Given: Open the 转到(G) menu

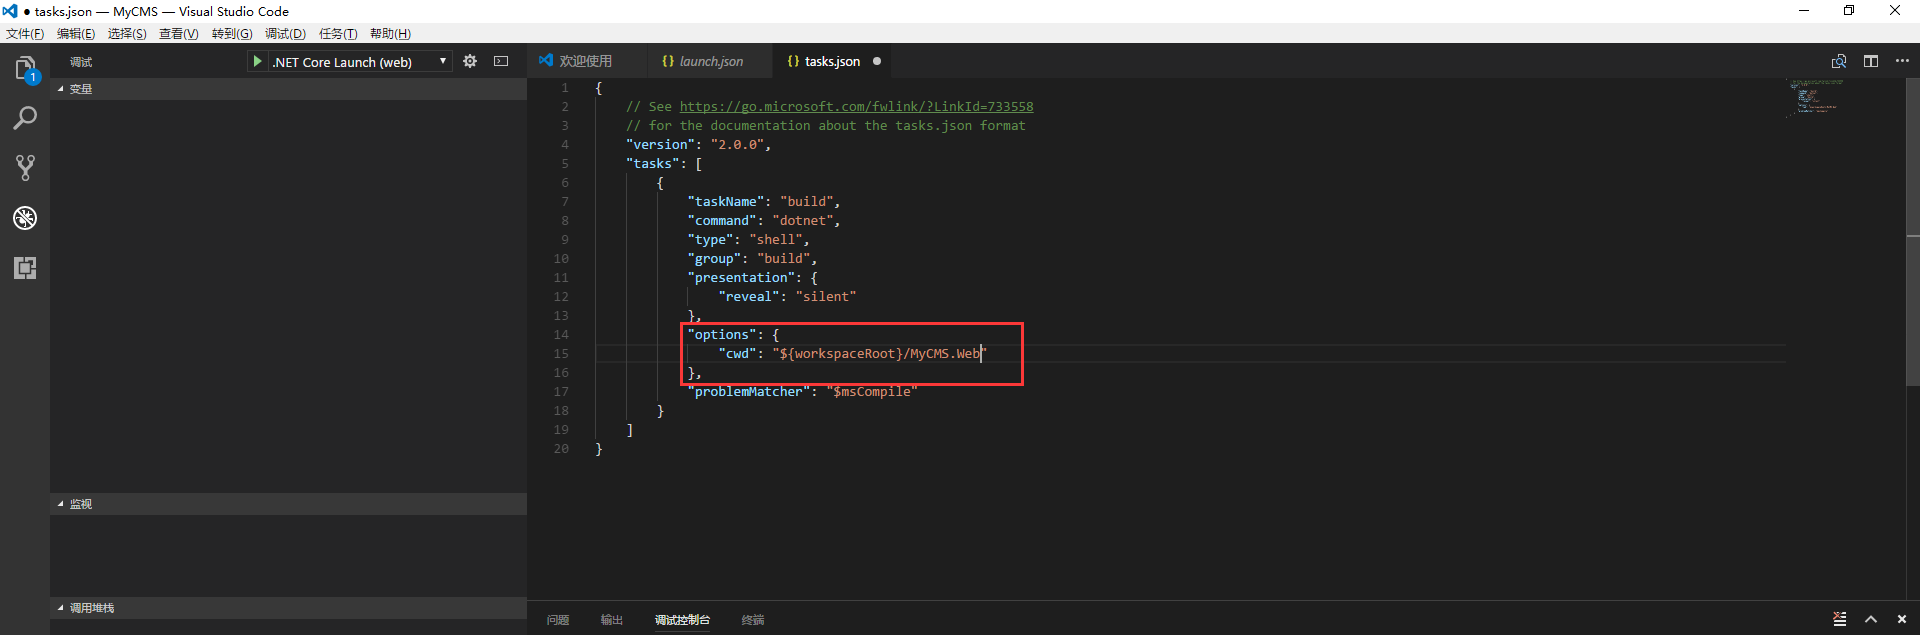Looking at the screenshot, I should point(232,33).
